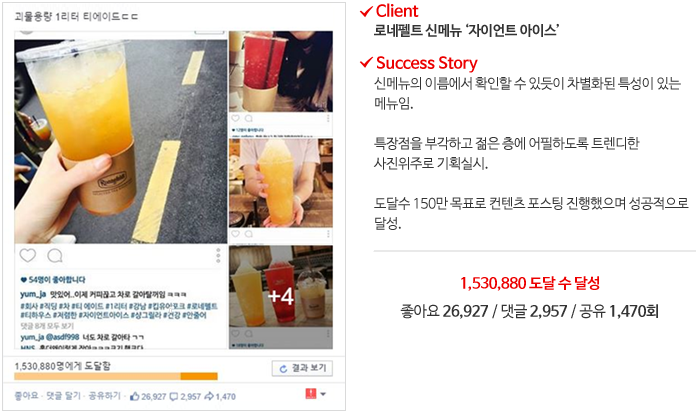The image size is (700, 420).
Task: Click the large main iced tea photo
Action: [121, 141]
